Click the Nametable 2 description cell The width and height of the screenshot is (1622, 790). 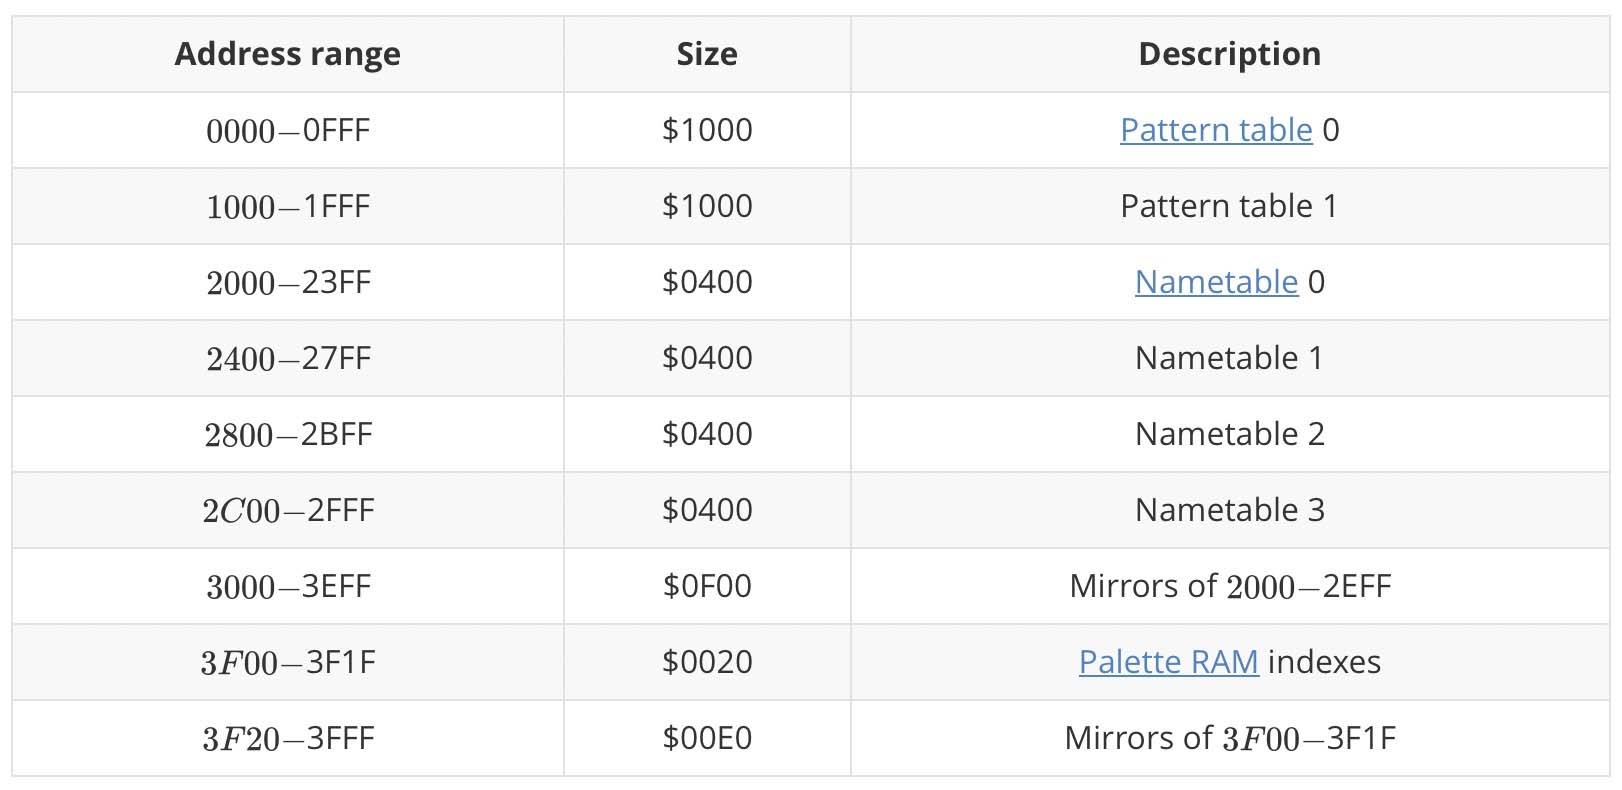[x=1229, y=434]
